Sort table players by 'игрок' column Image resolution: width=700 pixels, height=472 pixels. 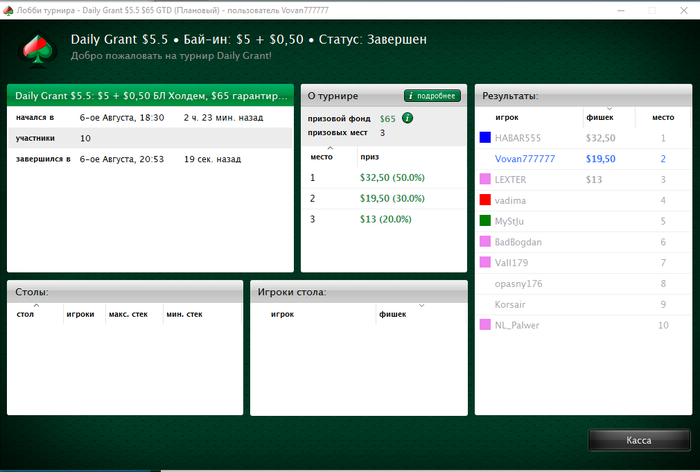coord(313,314)
